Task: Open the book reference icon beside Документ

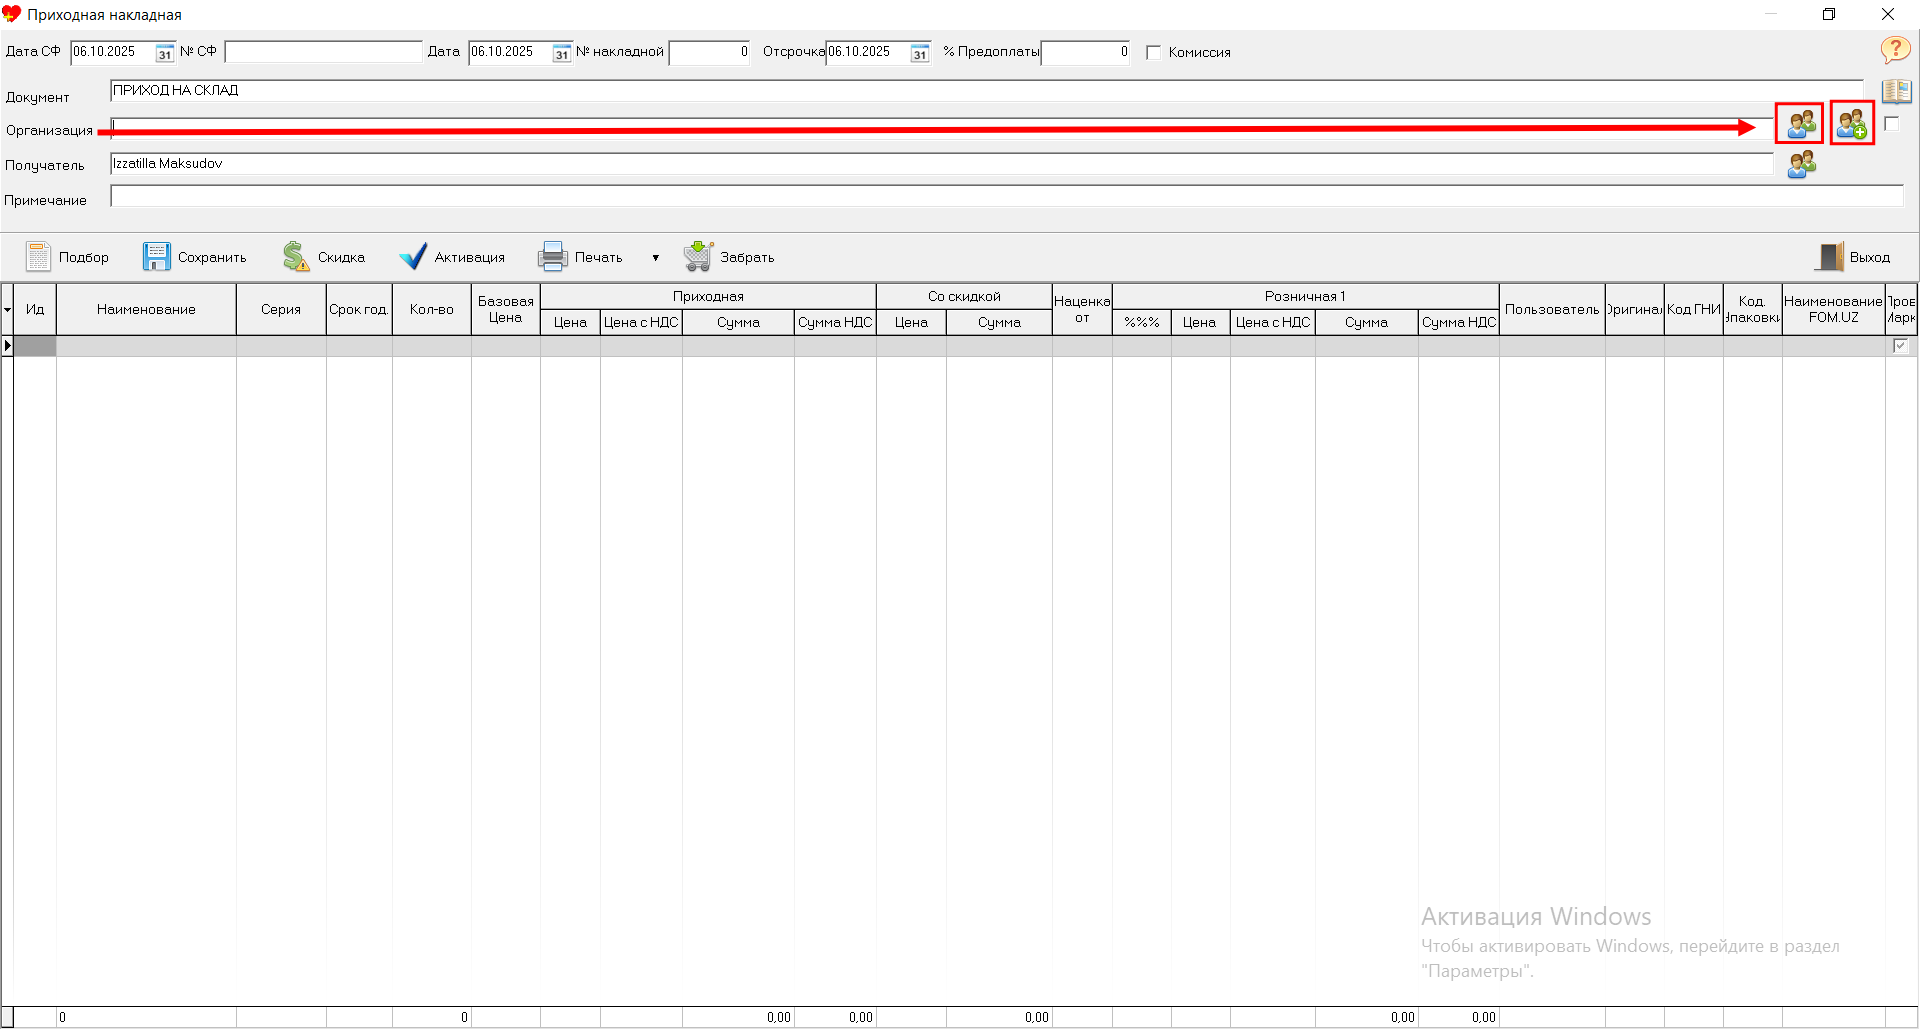Action: click(x=1896, y=91)
